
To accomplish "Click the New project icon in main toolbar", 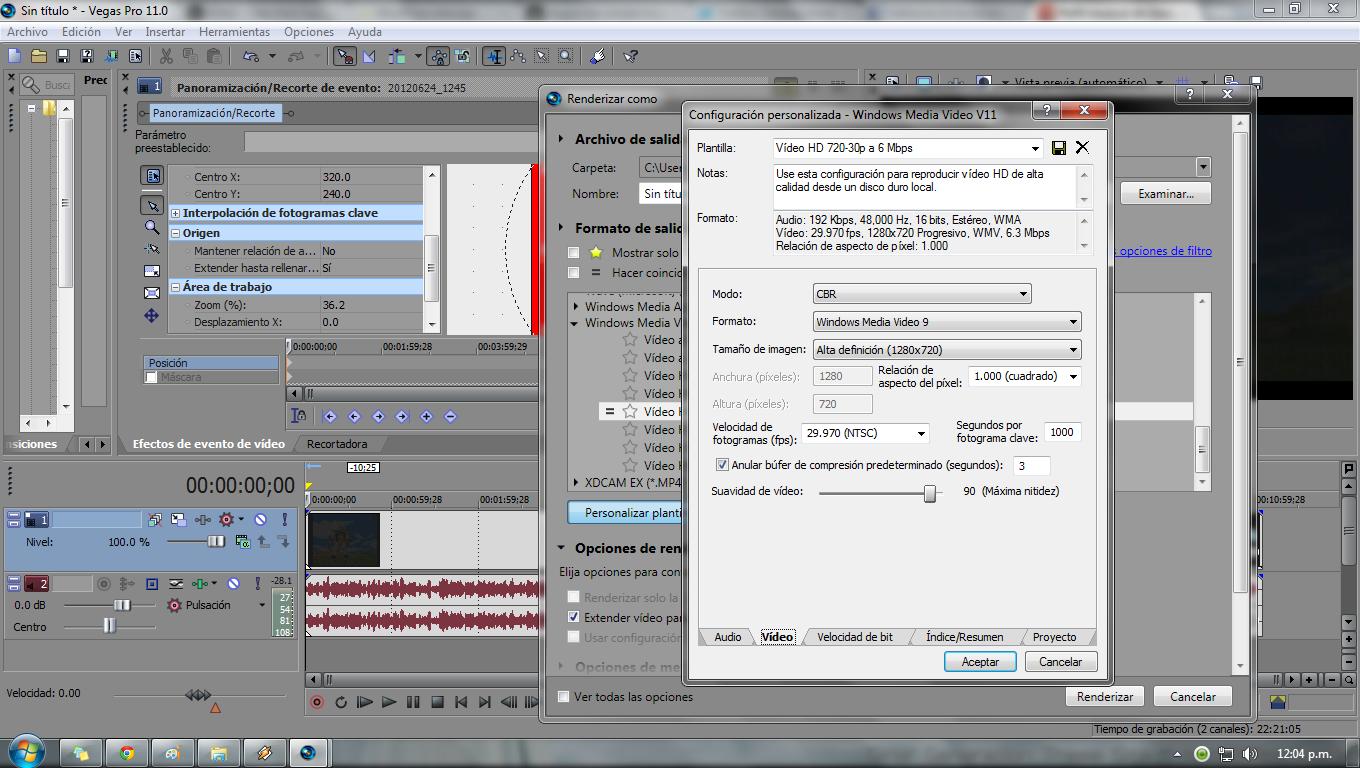I will (14, 56).
